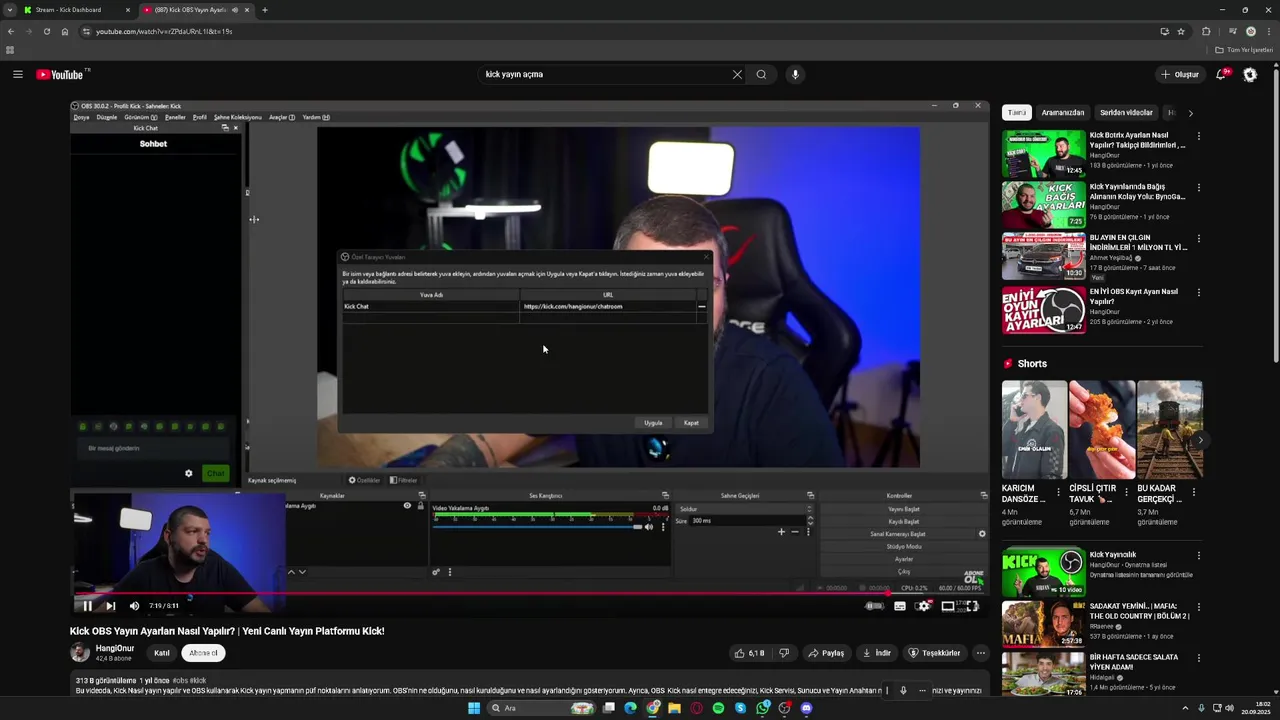Show next Shorts with the arrow
The height and width of the screenshot is (720, 1280).
pos(1200,440)
